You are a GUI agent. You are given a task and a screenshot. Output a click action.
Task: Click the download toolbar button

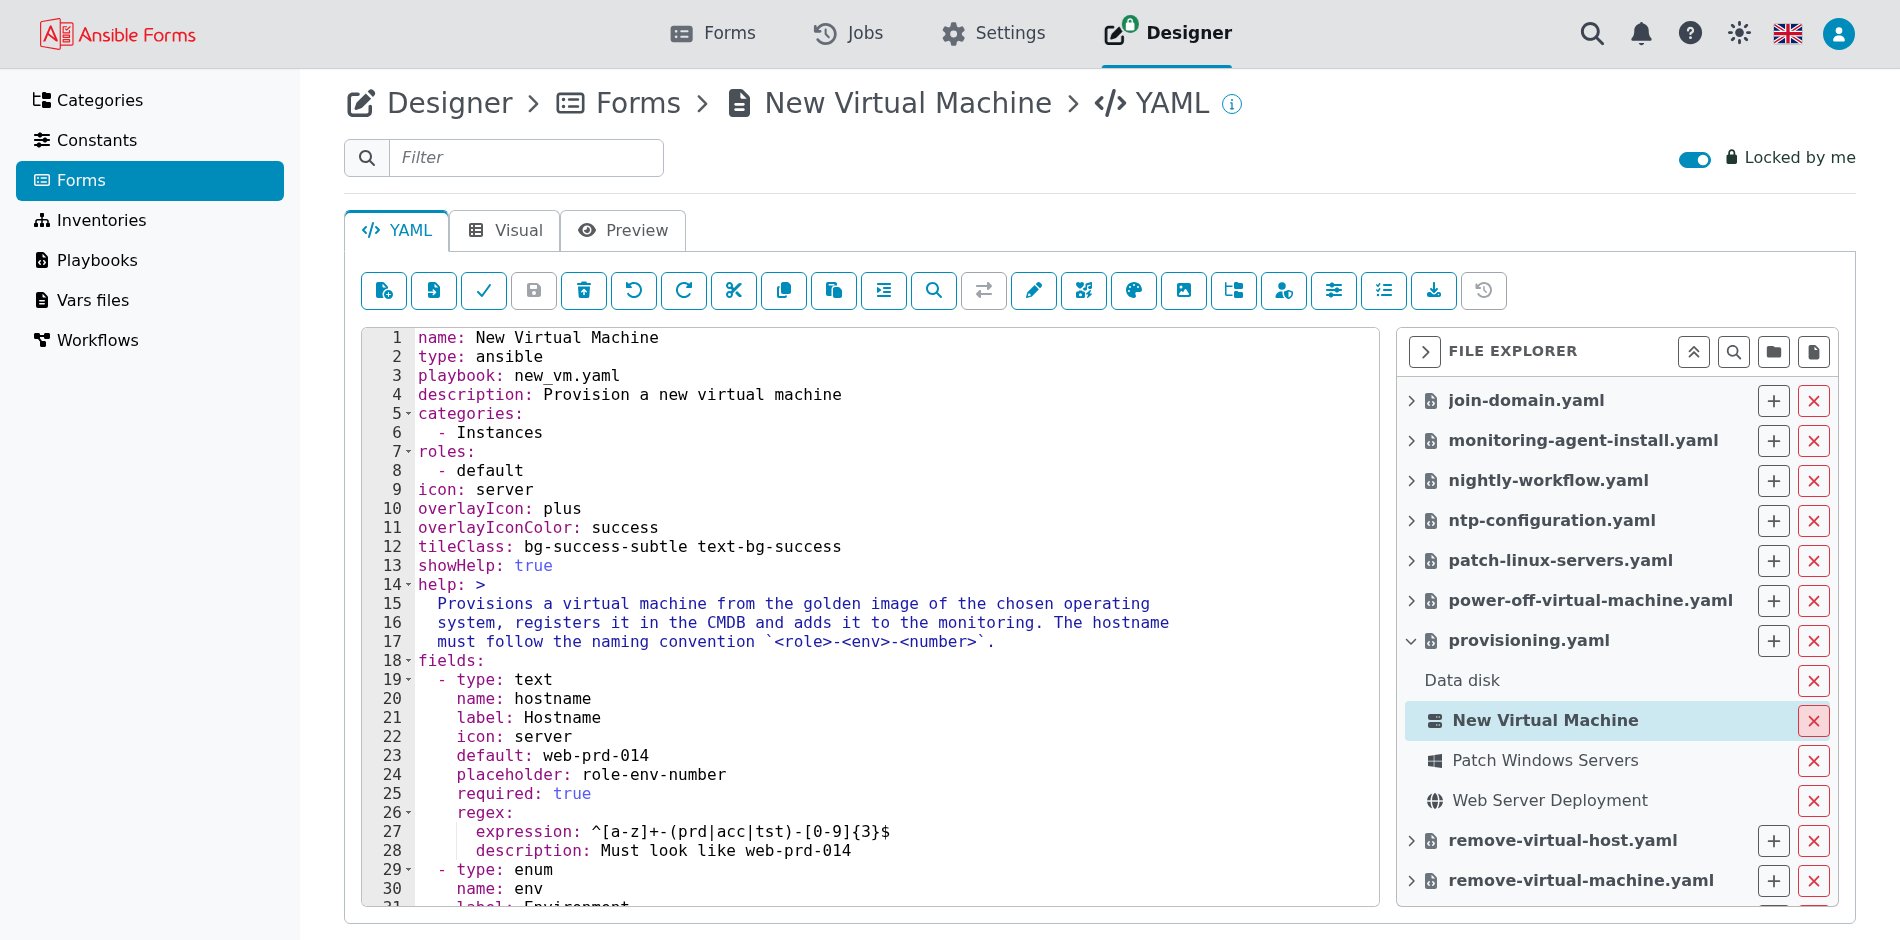(x=1434, y=291)
